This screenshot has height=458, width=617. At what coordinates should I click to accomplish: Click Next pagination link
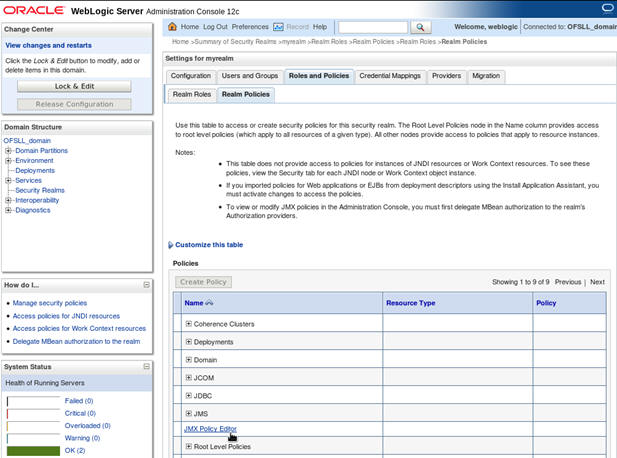point(597,282)
